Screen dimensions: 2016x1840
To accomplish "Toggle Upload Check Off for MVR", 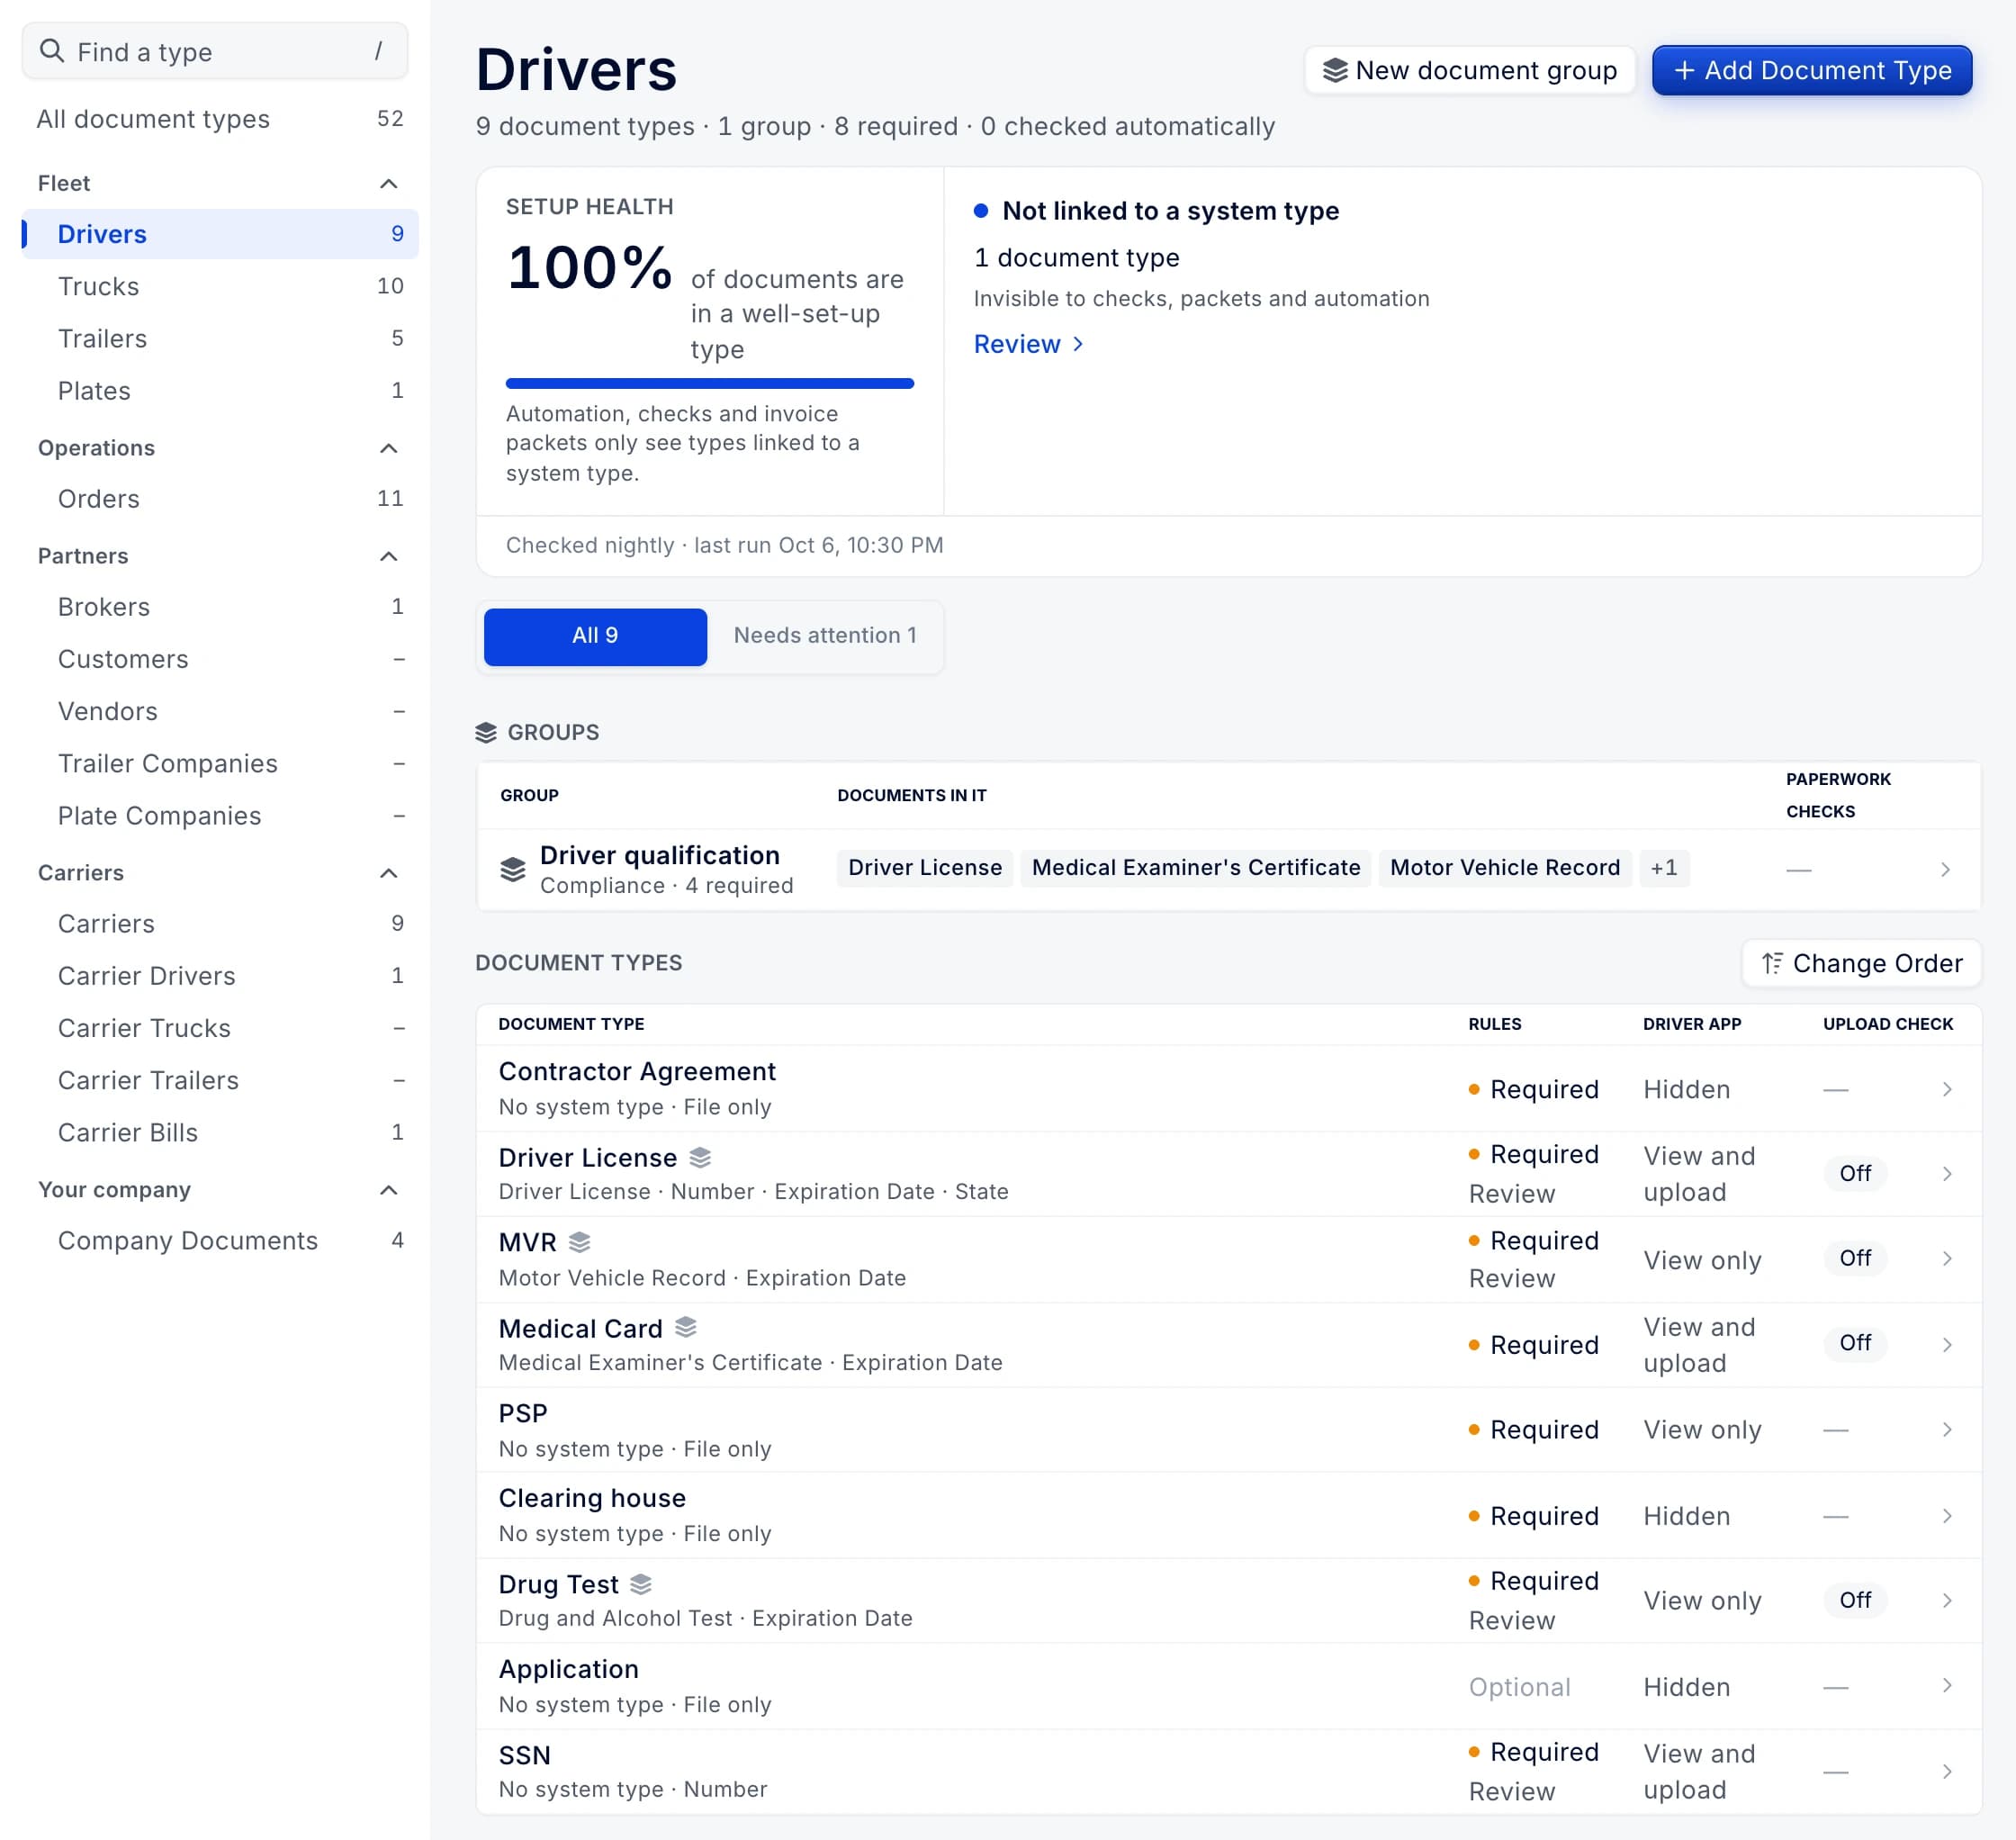I will click(x=1855, y=1258).
